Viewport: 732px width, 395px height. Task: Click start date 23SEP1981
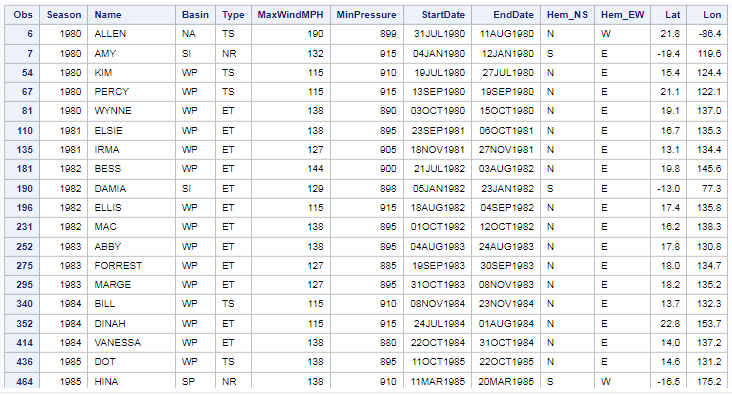tap(438, 131)
